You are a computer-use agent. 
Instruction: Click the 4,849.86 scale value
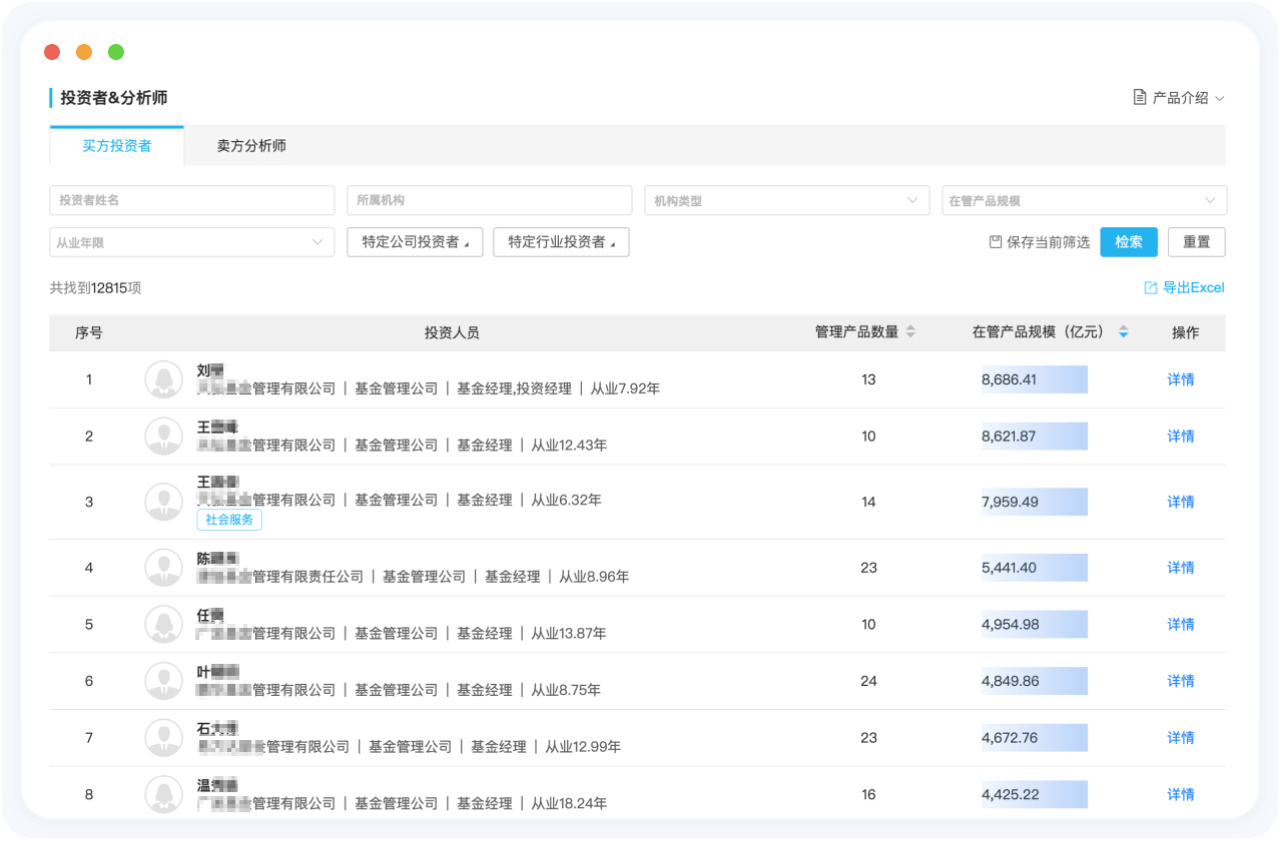[x=1010, y=681]
